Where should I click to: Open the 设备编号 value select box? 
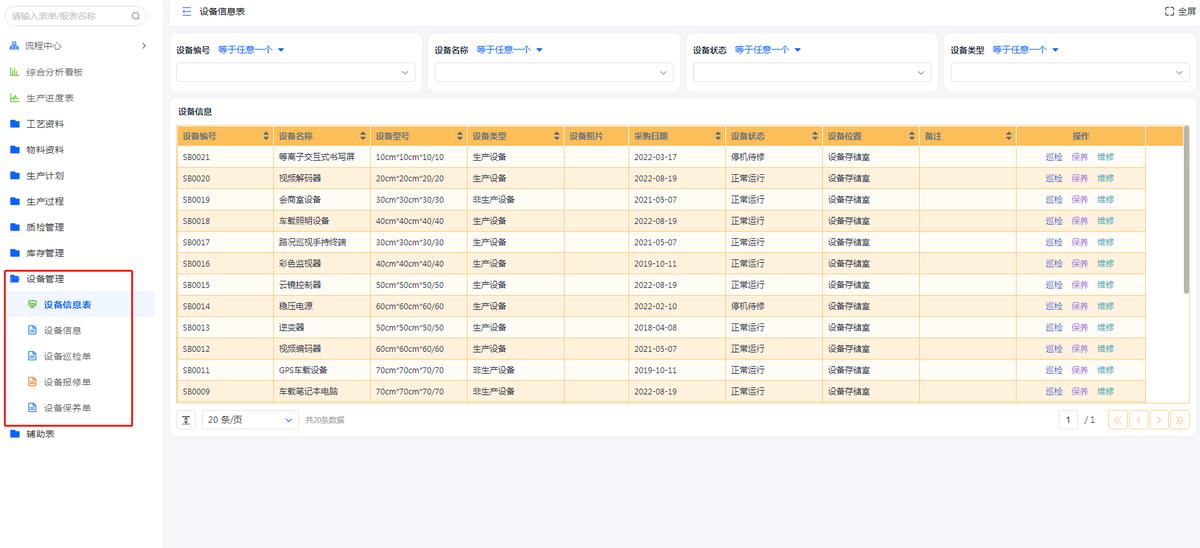tap(295, 72)
